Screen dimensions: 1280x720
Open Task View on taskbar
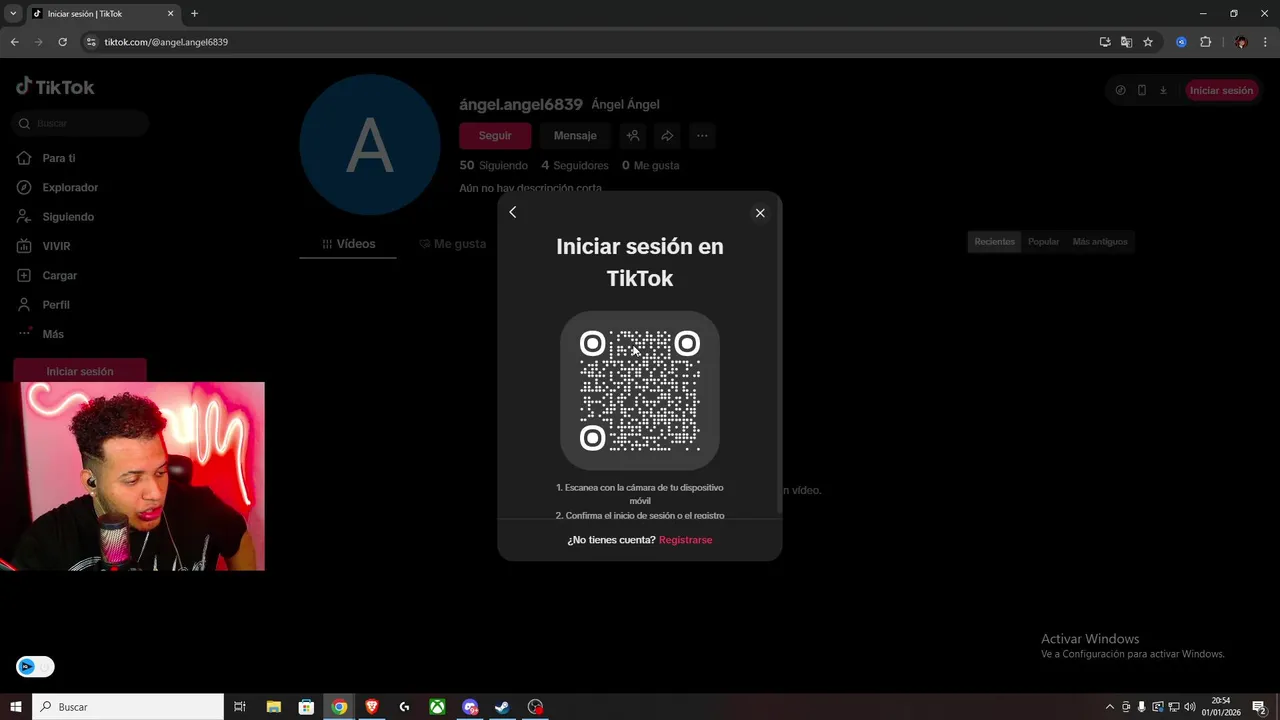tap(240, 707)
